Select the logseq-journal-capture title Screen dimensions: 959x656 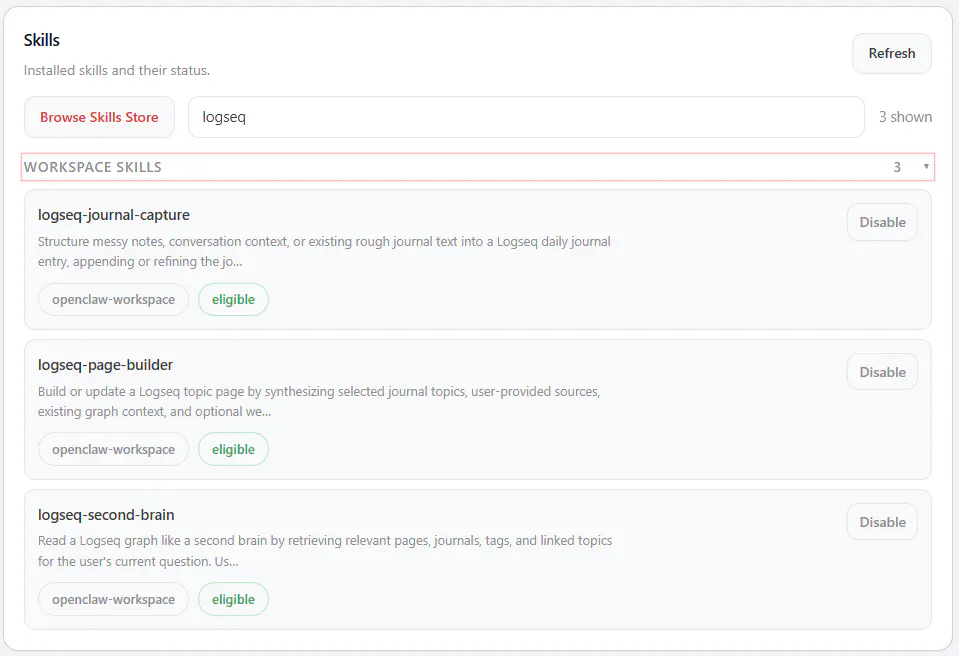(x=114, y=215)
